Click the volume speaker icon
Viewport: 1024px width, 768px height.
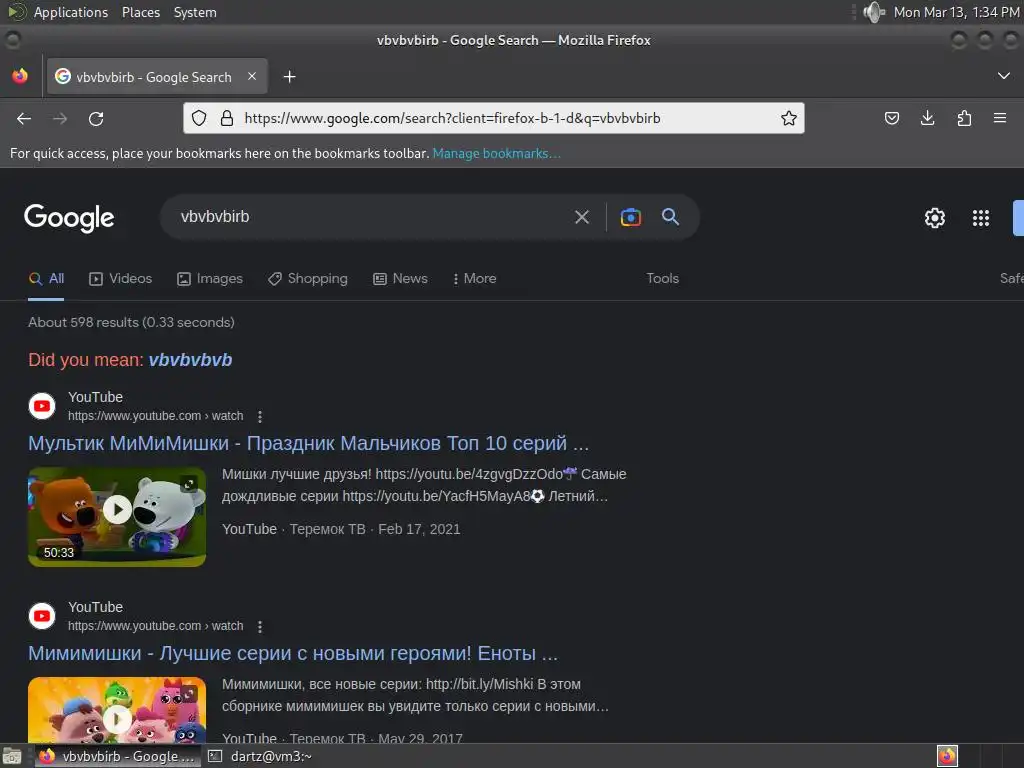873,12
